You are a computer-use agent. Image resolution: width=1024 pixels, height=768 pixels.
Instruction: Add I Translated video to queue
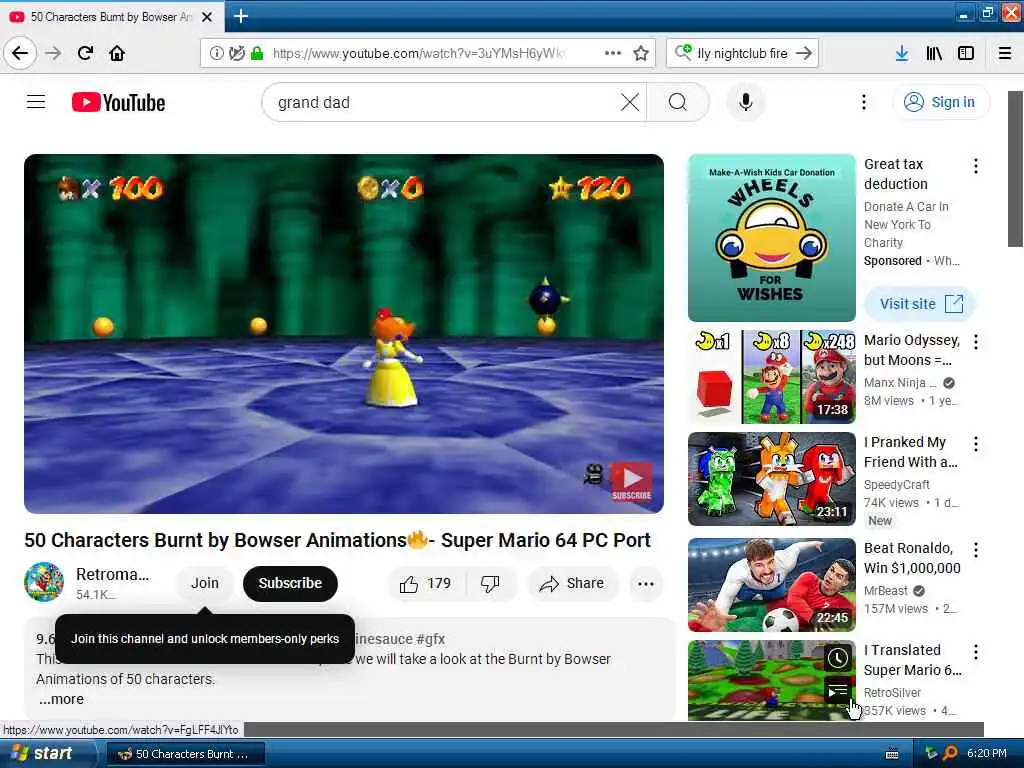pos(838,690)
